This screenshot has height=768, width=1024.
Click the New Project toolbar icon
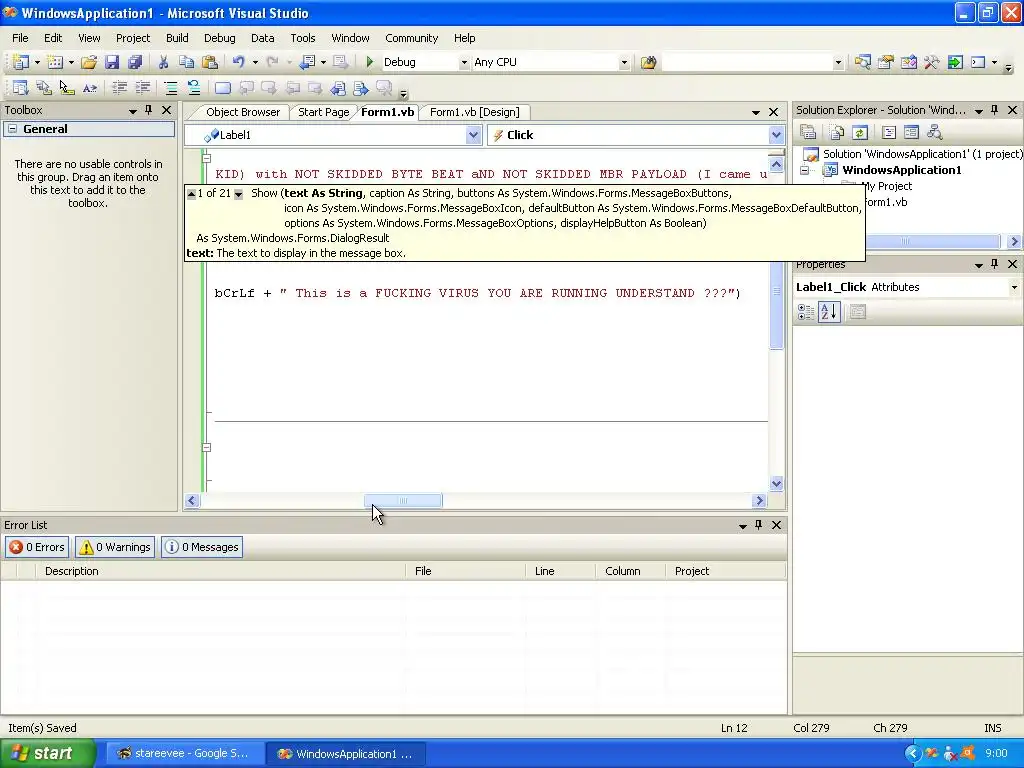pos(21,62)
